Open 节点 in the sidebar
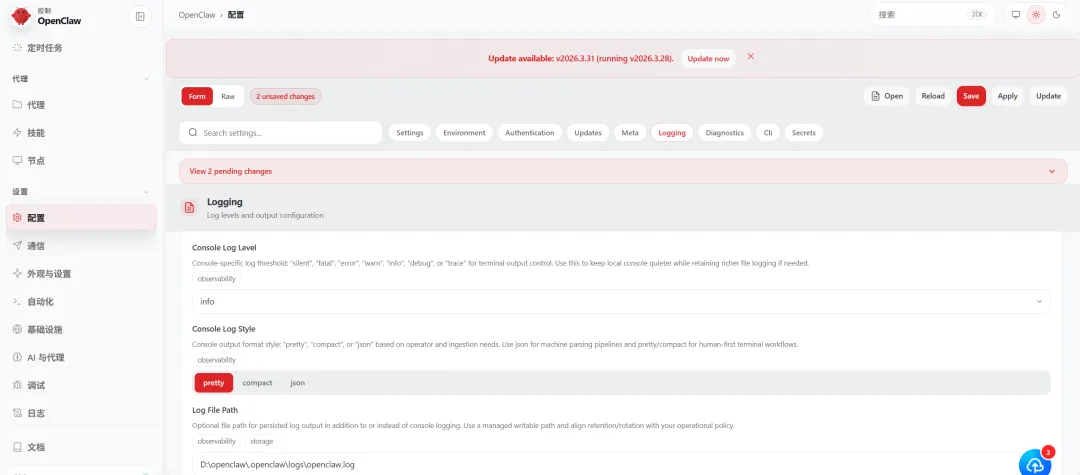 pos(81,160)
